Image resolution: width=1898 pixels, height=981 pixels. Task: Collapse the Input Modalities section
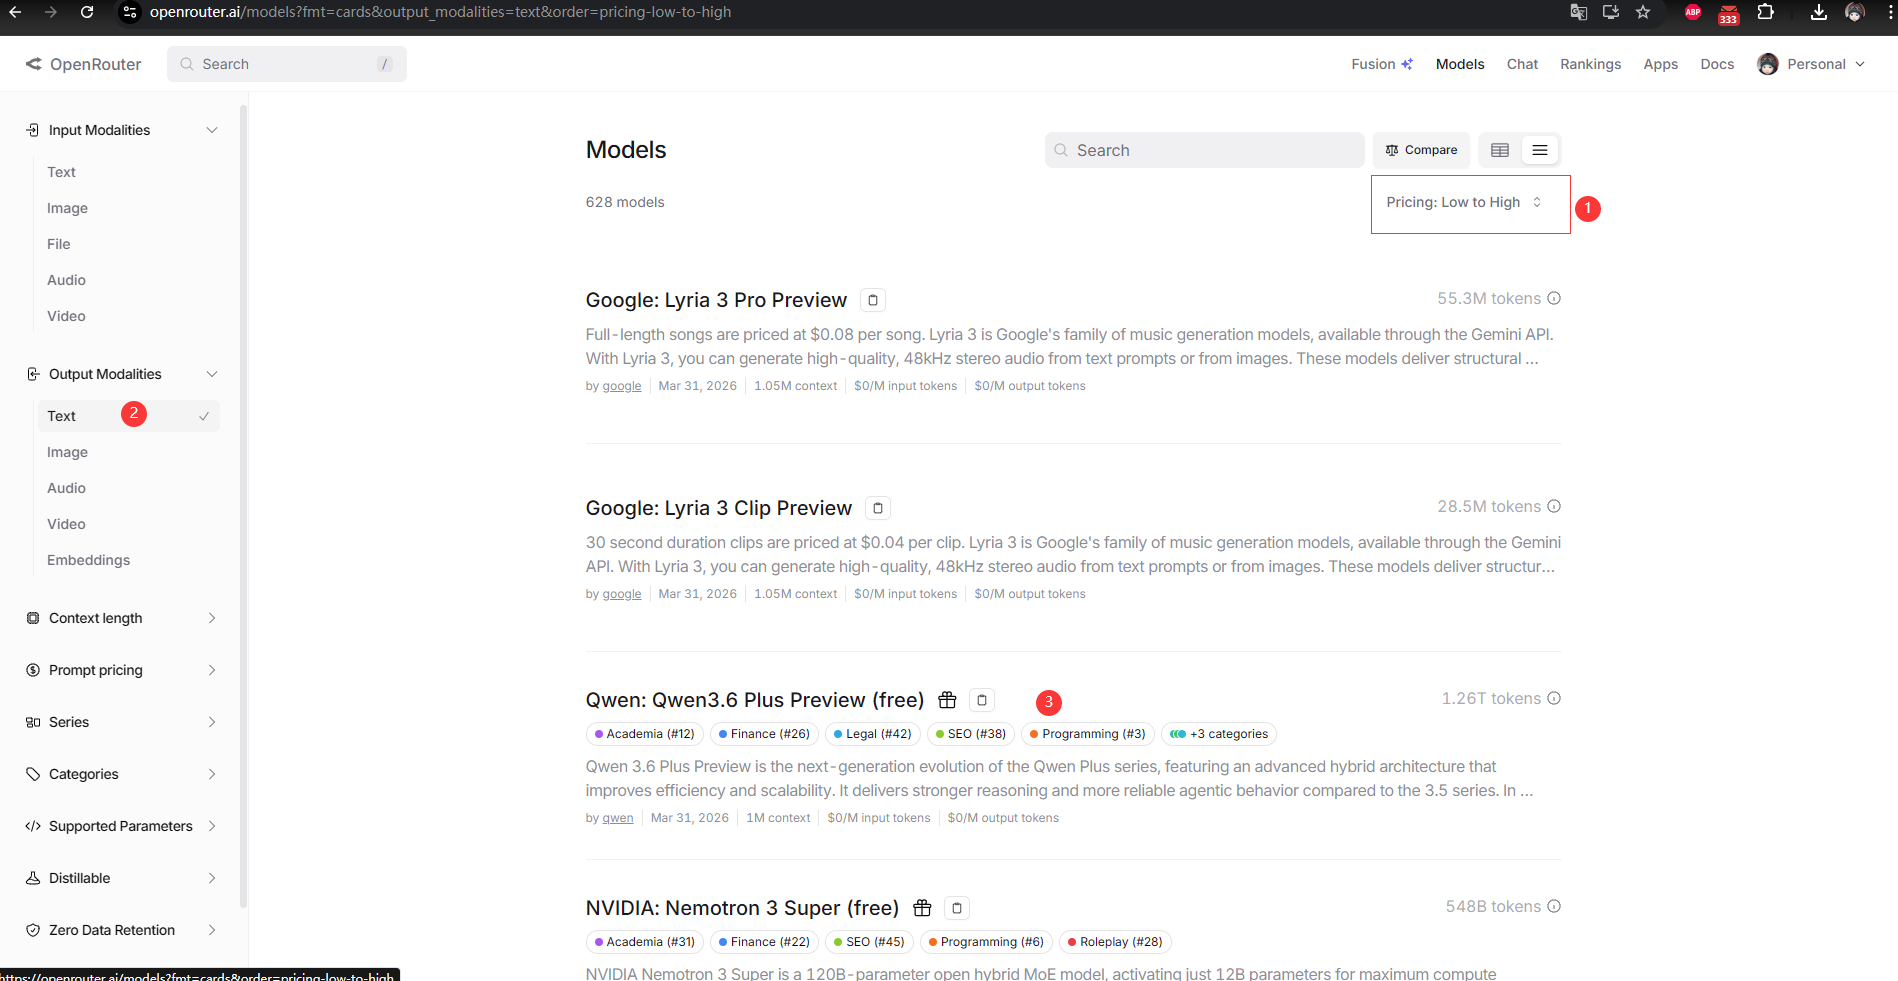pos(121,130)
